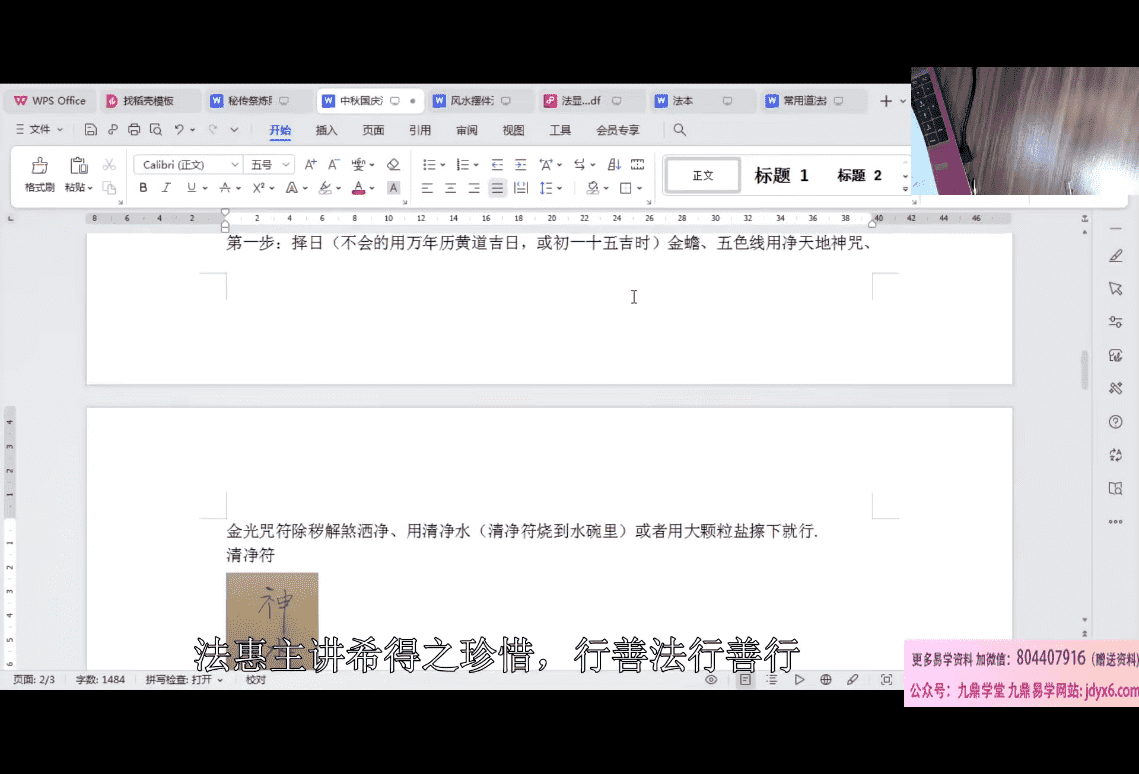
Task: Open print preview from quick access toolbar
Action: (156, 130)
